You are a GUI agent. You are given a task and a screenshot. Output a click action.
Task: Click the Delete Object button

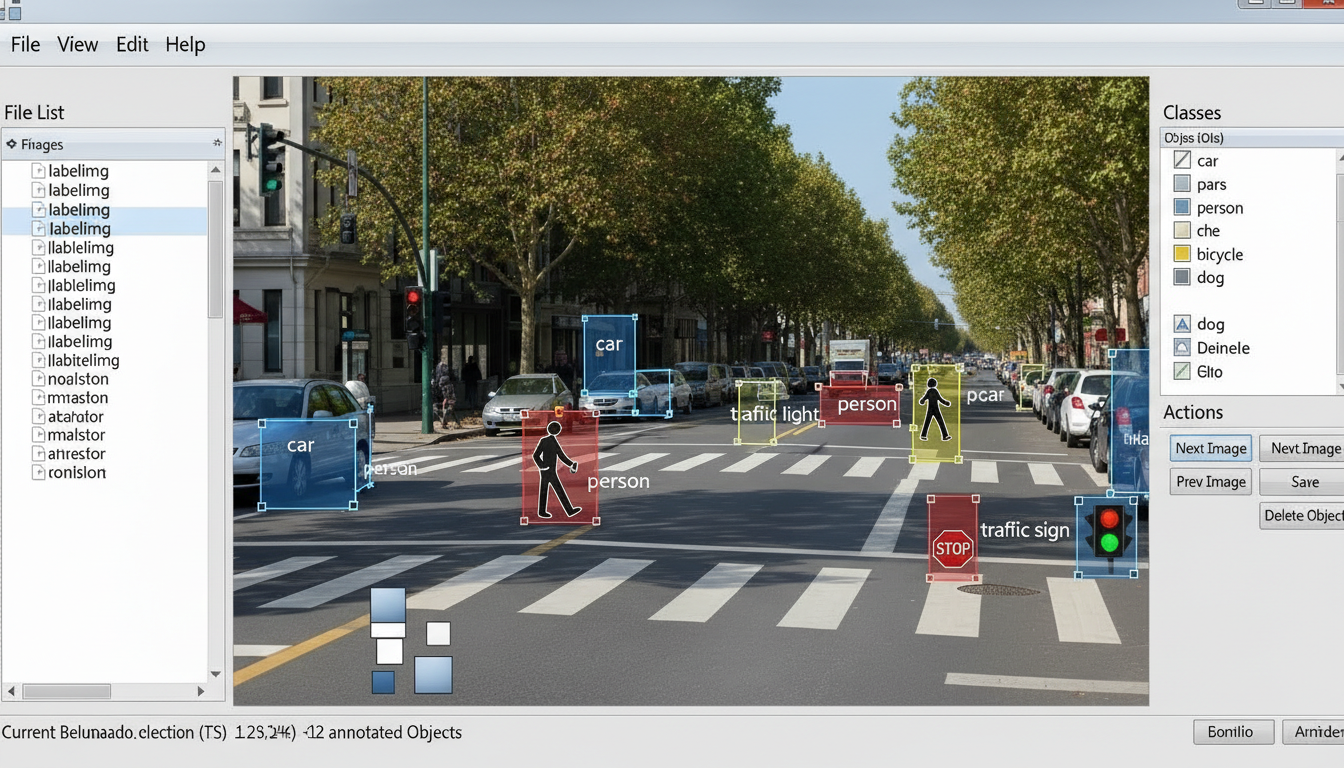1302,516
